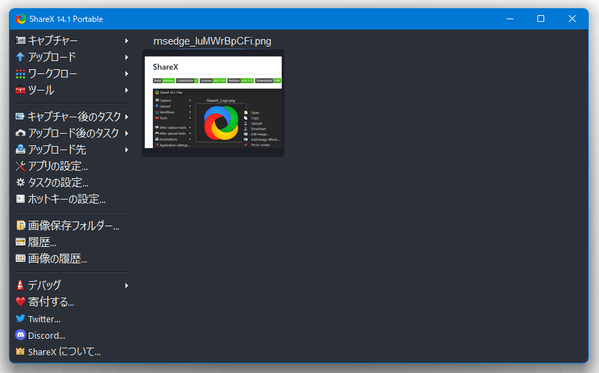
Task: Click the msedge_luMWrBpCFi.png file name
Action: (212, 41)
